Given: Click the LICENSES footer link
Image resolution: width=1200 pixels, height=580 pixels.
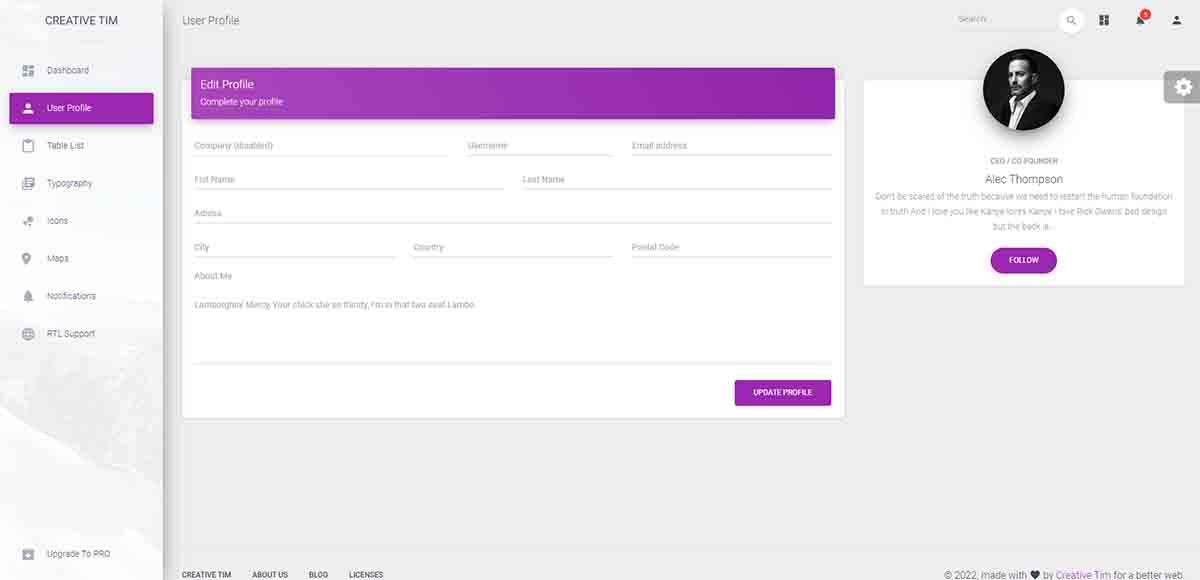Looking at the screenshot, I should (x=366, y=574).
